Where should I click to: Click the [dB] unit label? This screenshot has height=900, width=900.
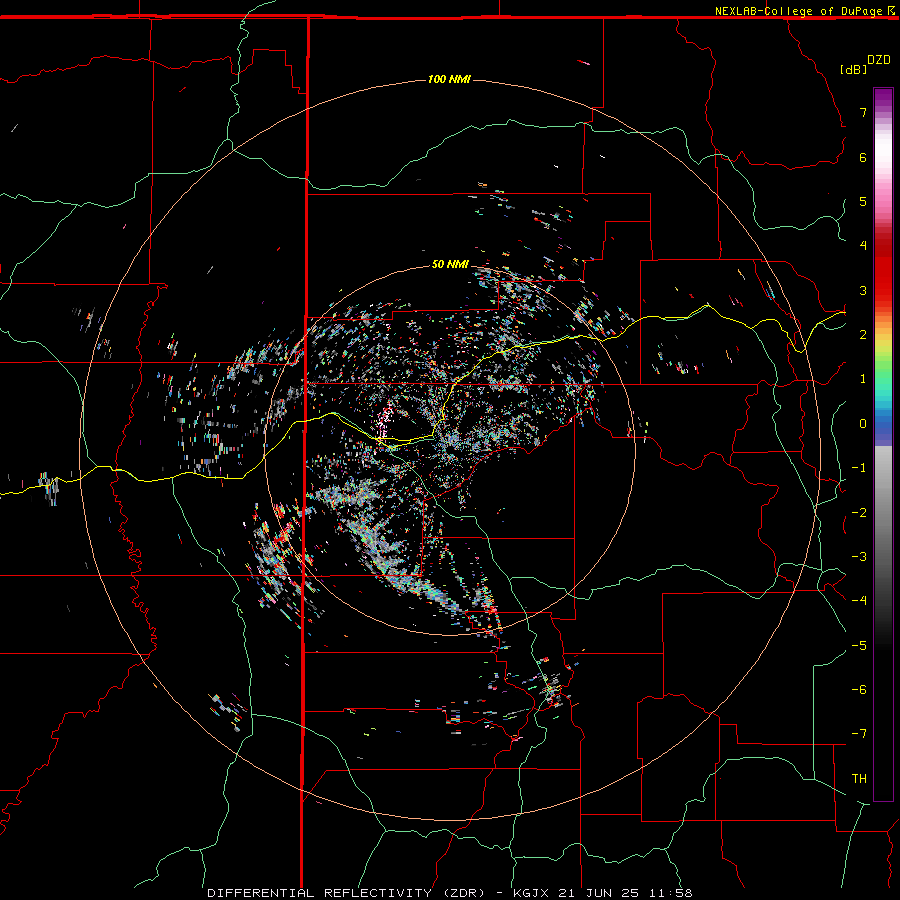point(853,69)
